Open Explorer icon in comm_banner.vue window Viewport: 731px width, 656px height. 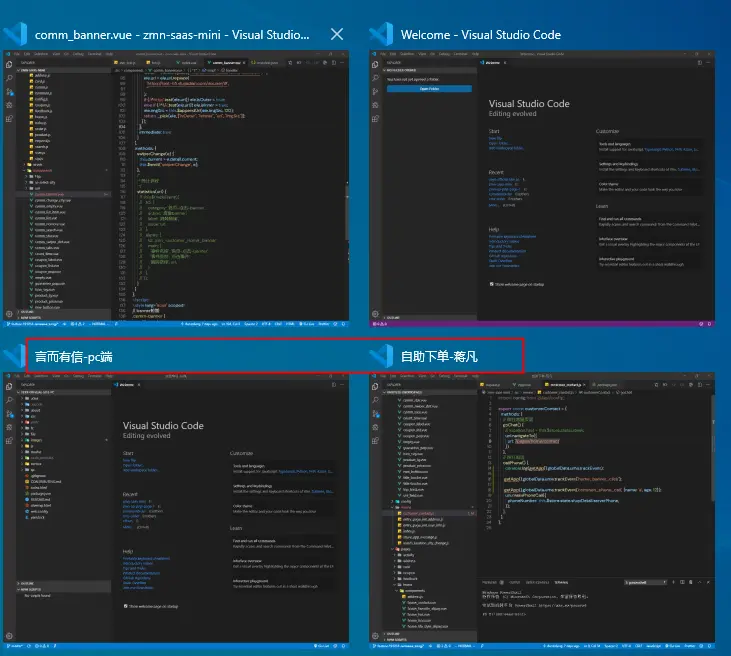click(x=9, y=65)
